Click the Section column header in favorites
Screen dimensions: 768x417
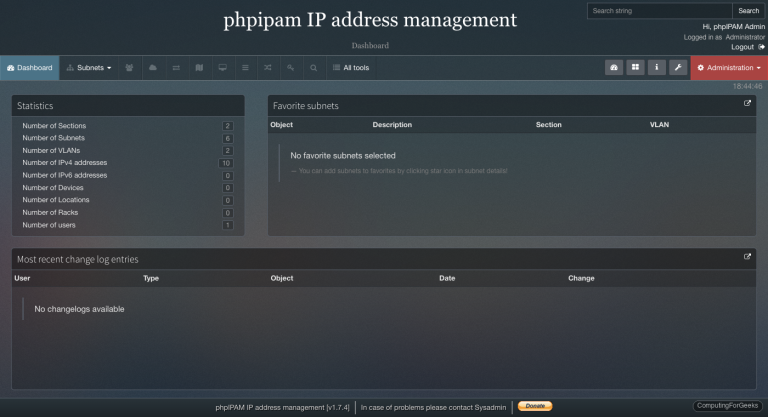[x=549, y=124]
